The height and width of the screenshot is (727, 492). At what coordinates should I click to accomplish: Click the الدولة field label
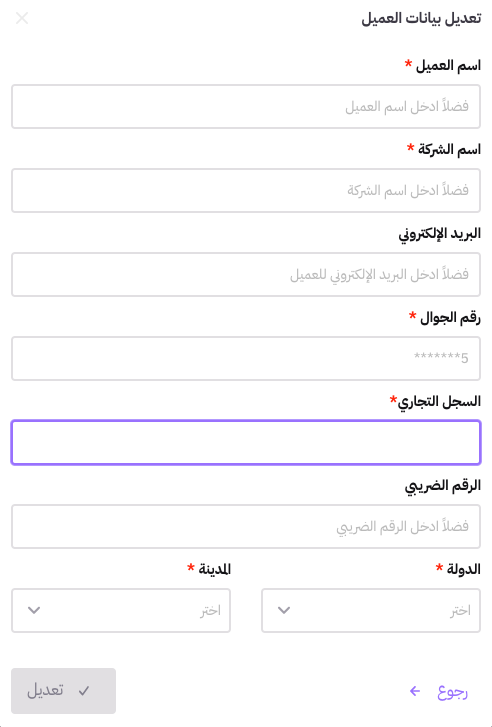coord(464,569)
